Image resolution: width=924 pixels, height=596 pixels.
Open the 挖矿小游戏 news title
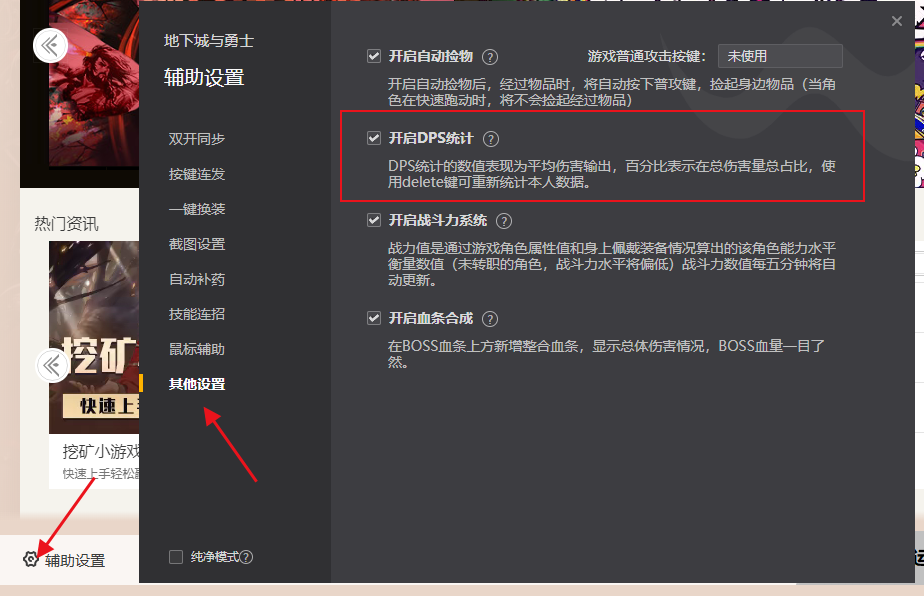tap(101, 452)
